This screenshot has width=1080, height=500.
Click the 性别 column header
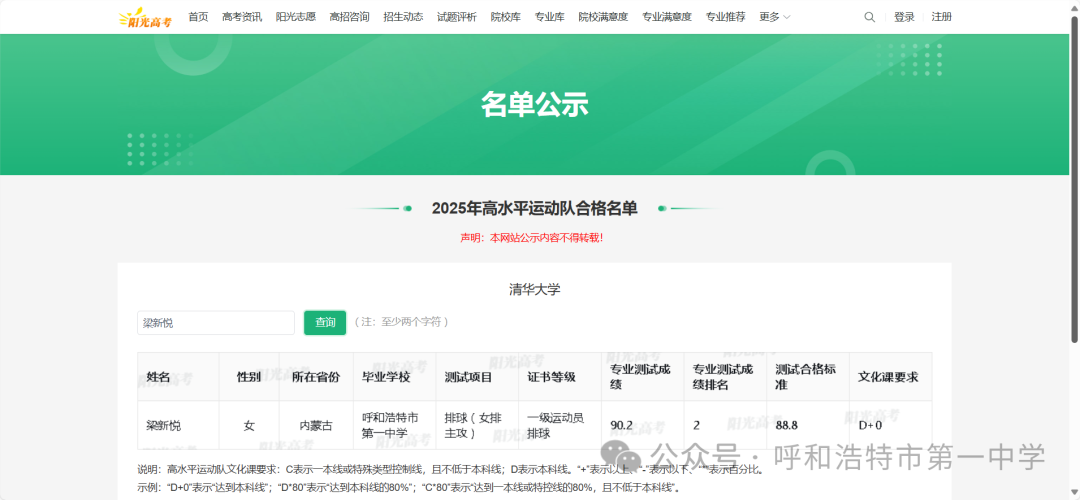coord(249,377)
